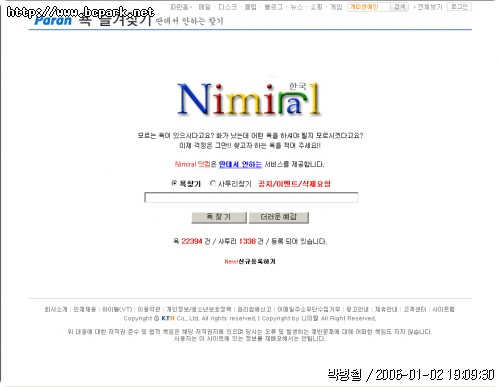Screen dimensions: 500x387
Task: Click the KTH logo in footer
Action: point(168,318)
